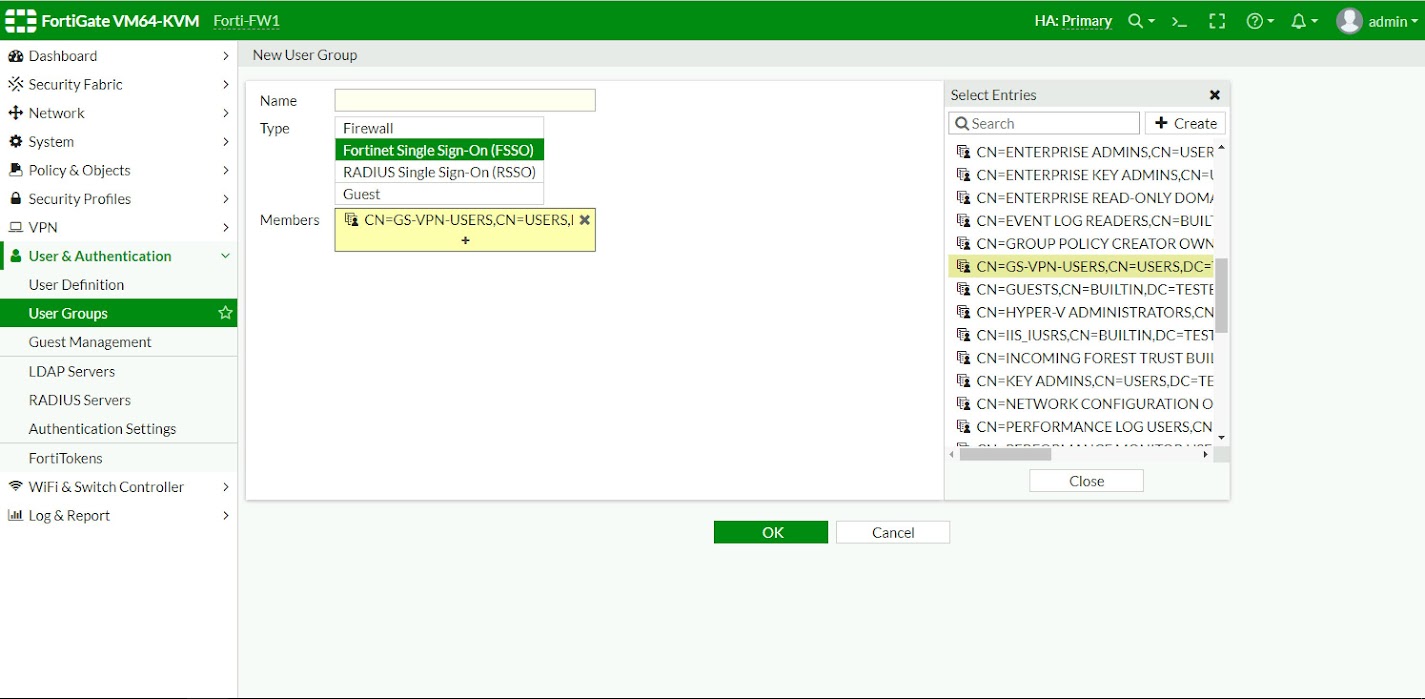This screenshot has width=1425, height=699.
Task: Click the scroll down arrow in entries list
Action: [x=1221, y=438]
